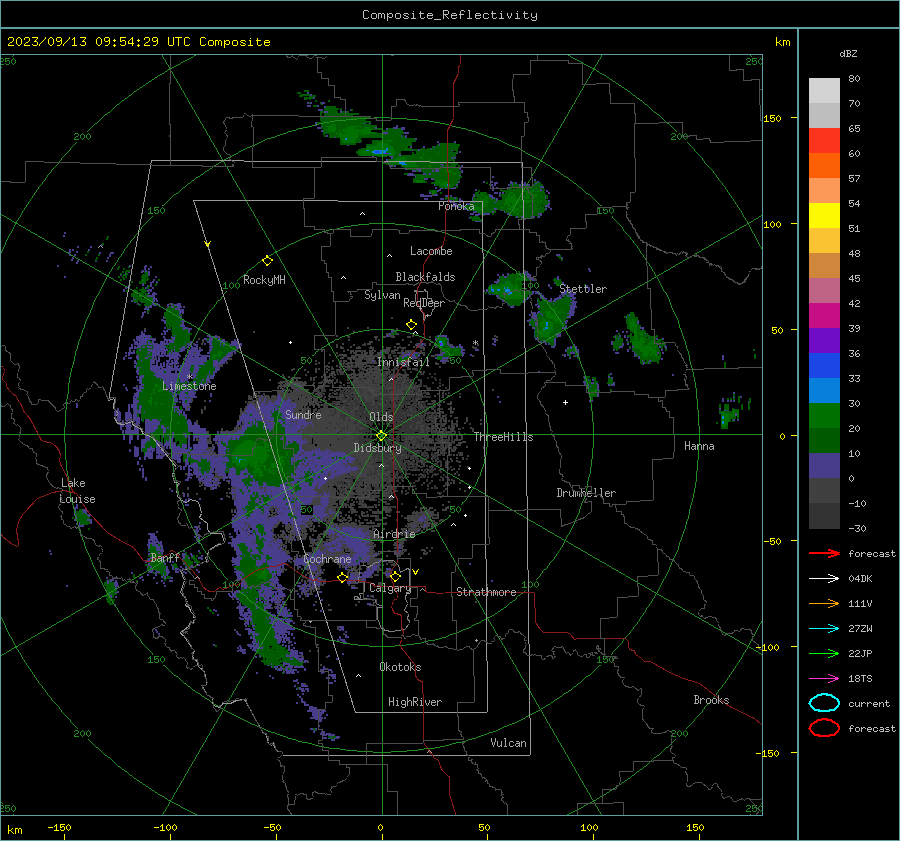
Task: Click the RockyMH label
Action: pos(264,280)
